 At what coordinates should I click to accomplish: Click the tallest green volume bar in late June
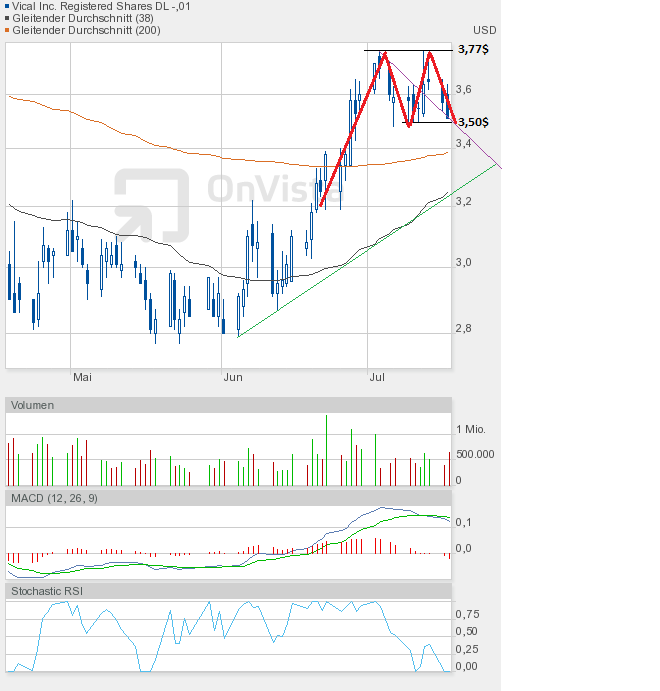pos(326,450)
